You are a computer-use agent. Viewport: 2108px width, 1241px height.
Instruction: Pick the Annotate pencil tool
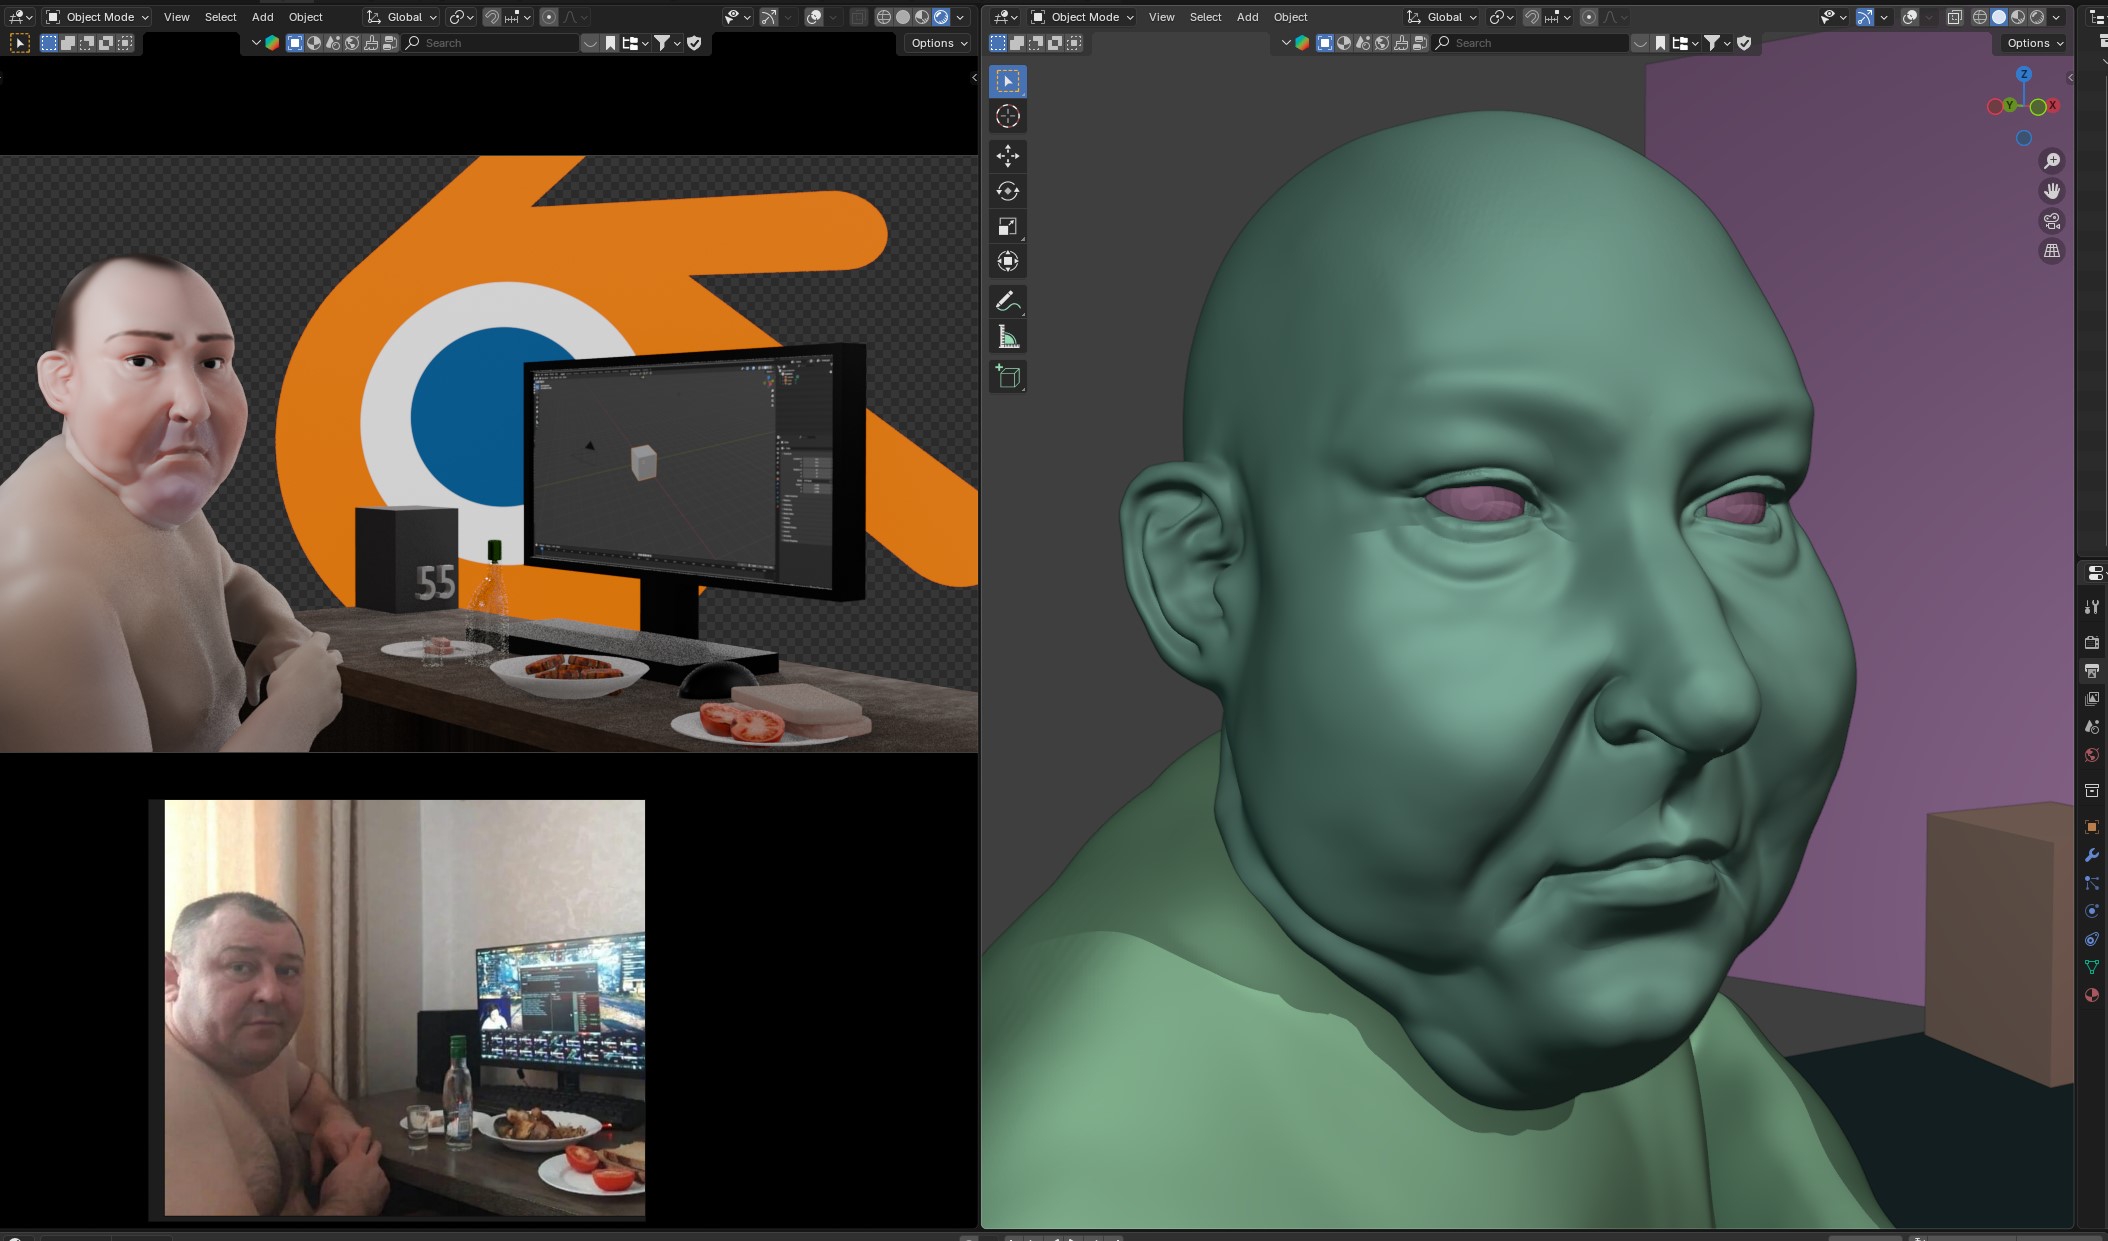[x=1007, y=302]
